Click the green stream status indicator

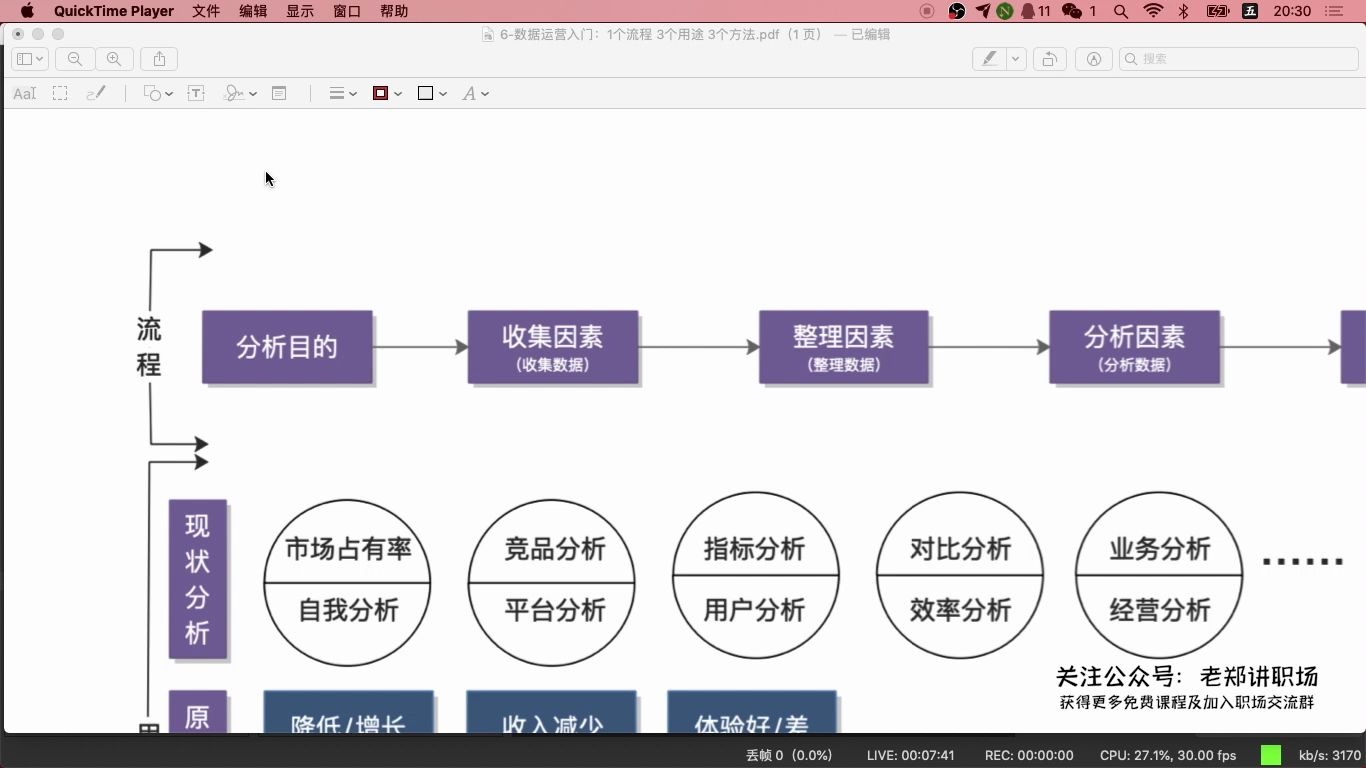coord(1271,755)
